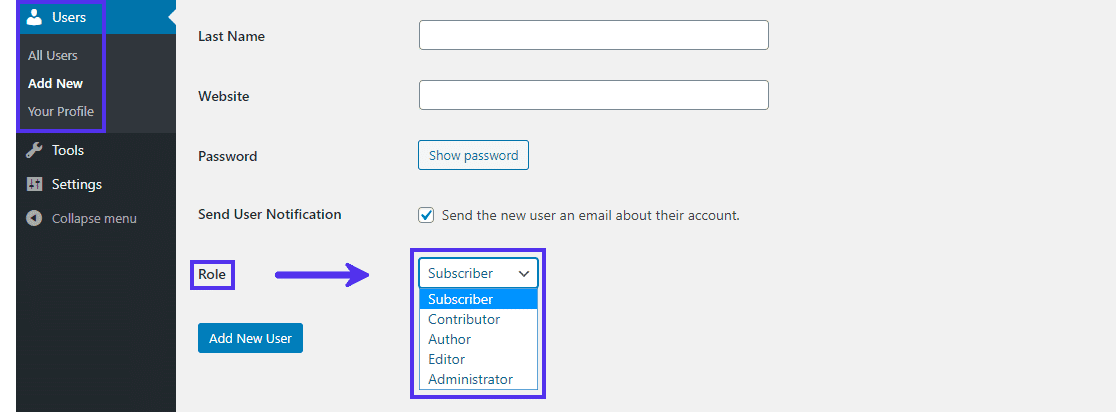The image size is (1116, 412).
Task: Focus the Last Name text field
Action: point(593,36)
